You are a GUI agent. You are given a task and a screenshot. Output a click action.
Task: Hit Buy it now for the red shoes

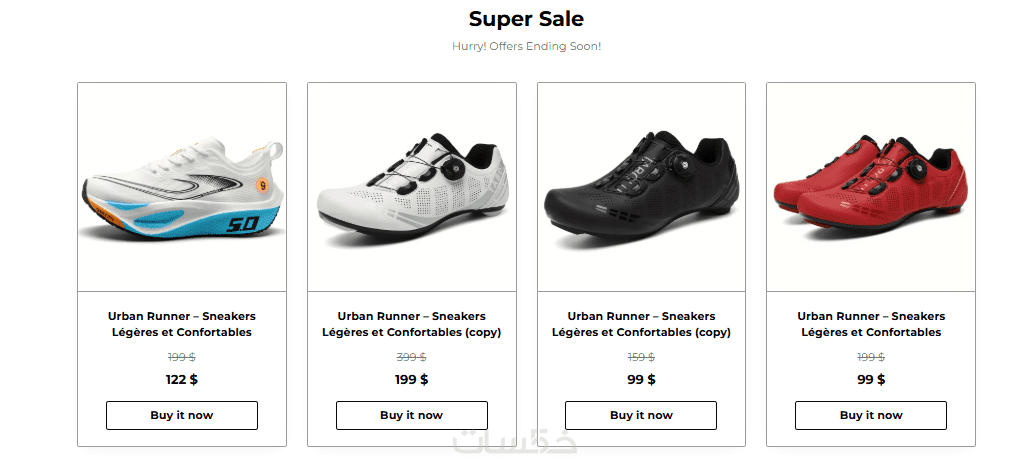[870, 415]
